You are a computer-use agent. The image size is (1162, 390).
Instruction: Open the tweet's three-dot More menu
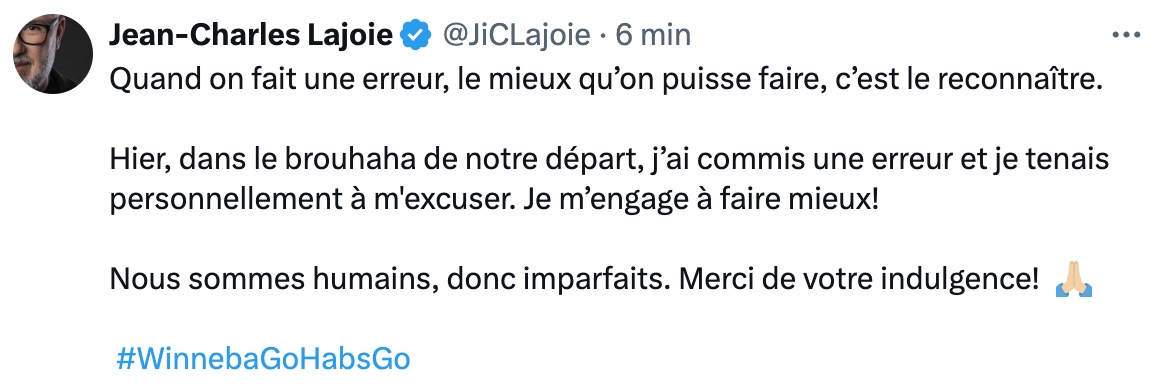pyautogui.click(x=1126, y=35)
